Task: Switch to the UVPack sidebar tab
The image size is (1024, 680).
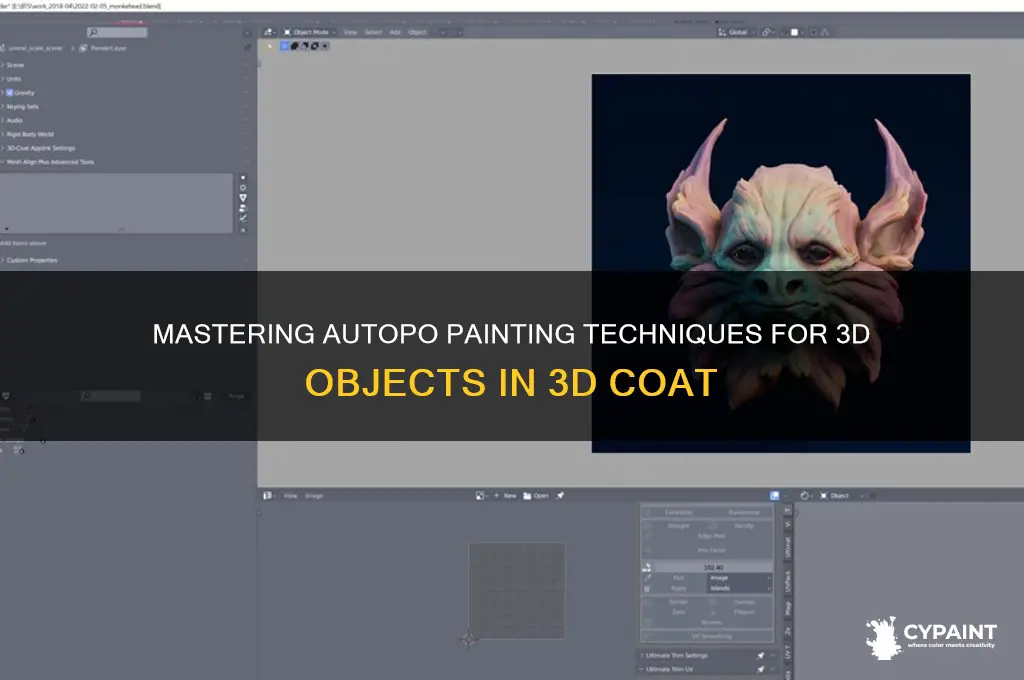Action: (x=788, y=581)
